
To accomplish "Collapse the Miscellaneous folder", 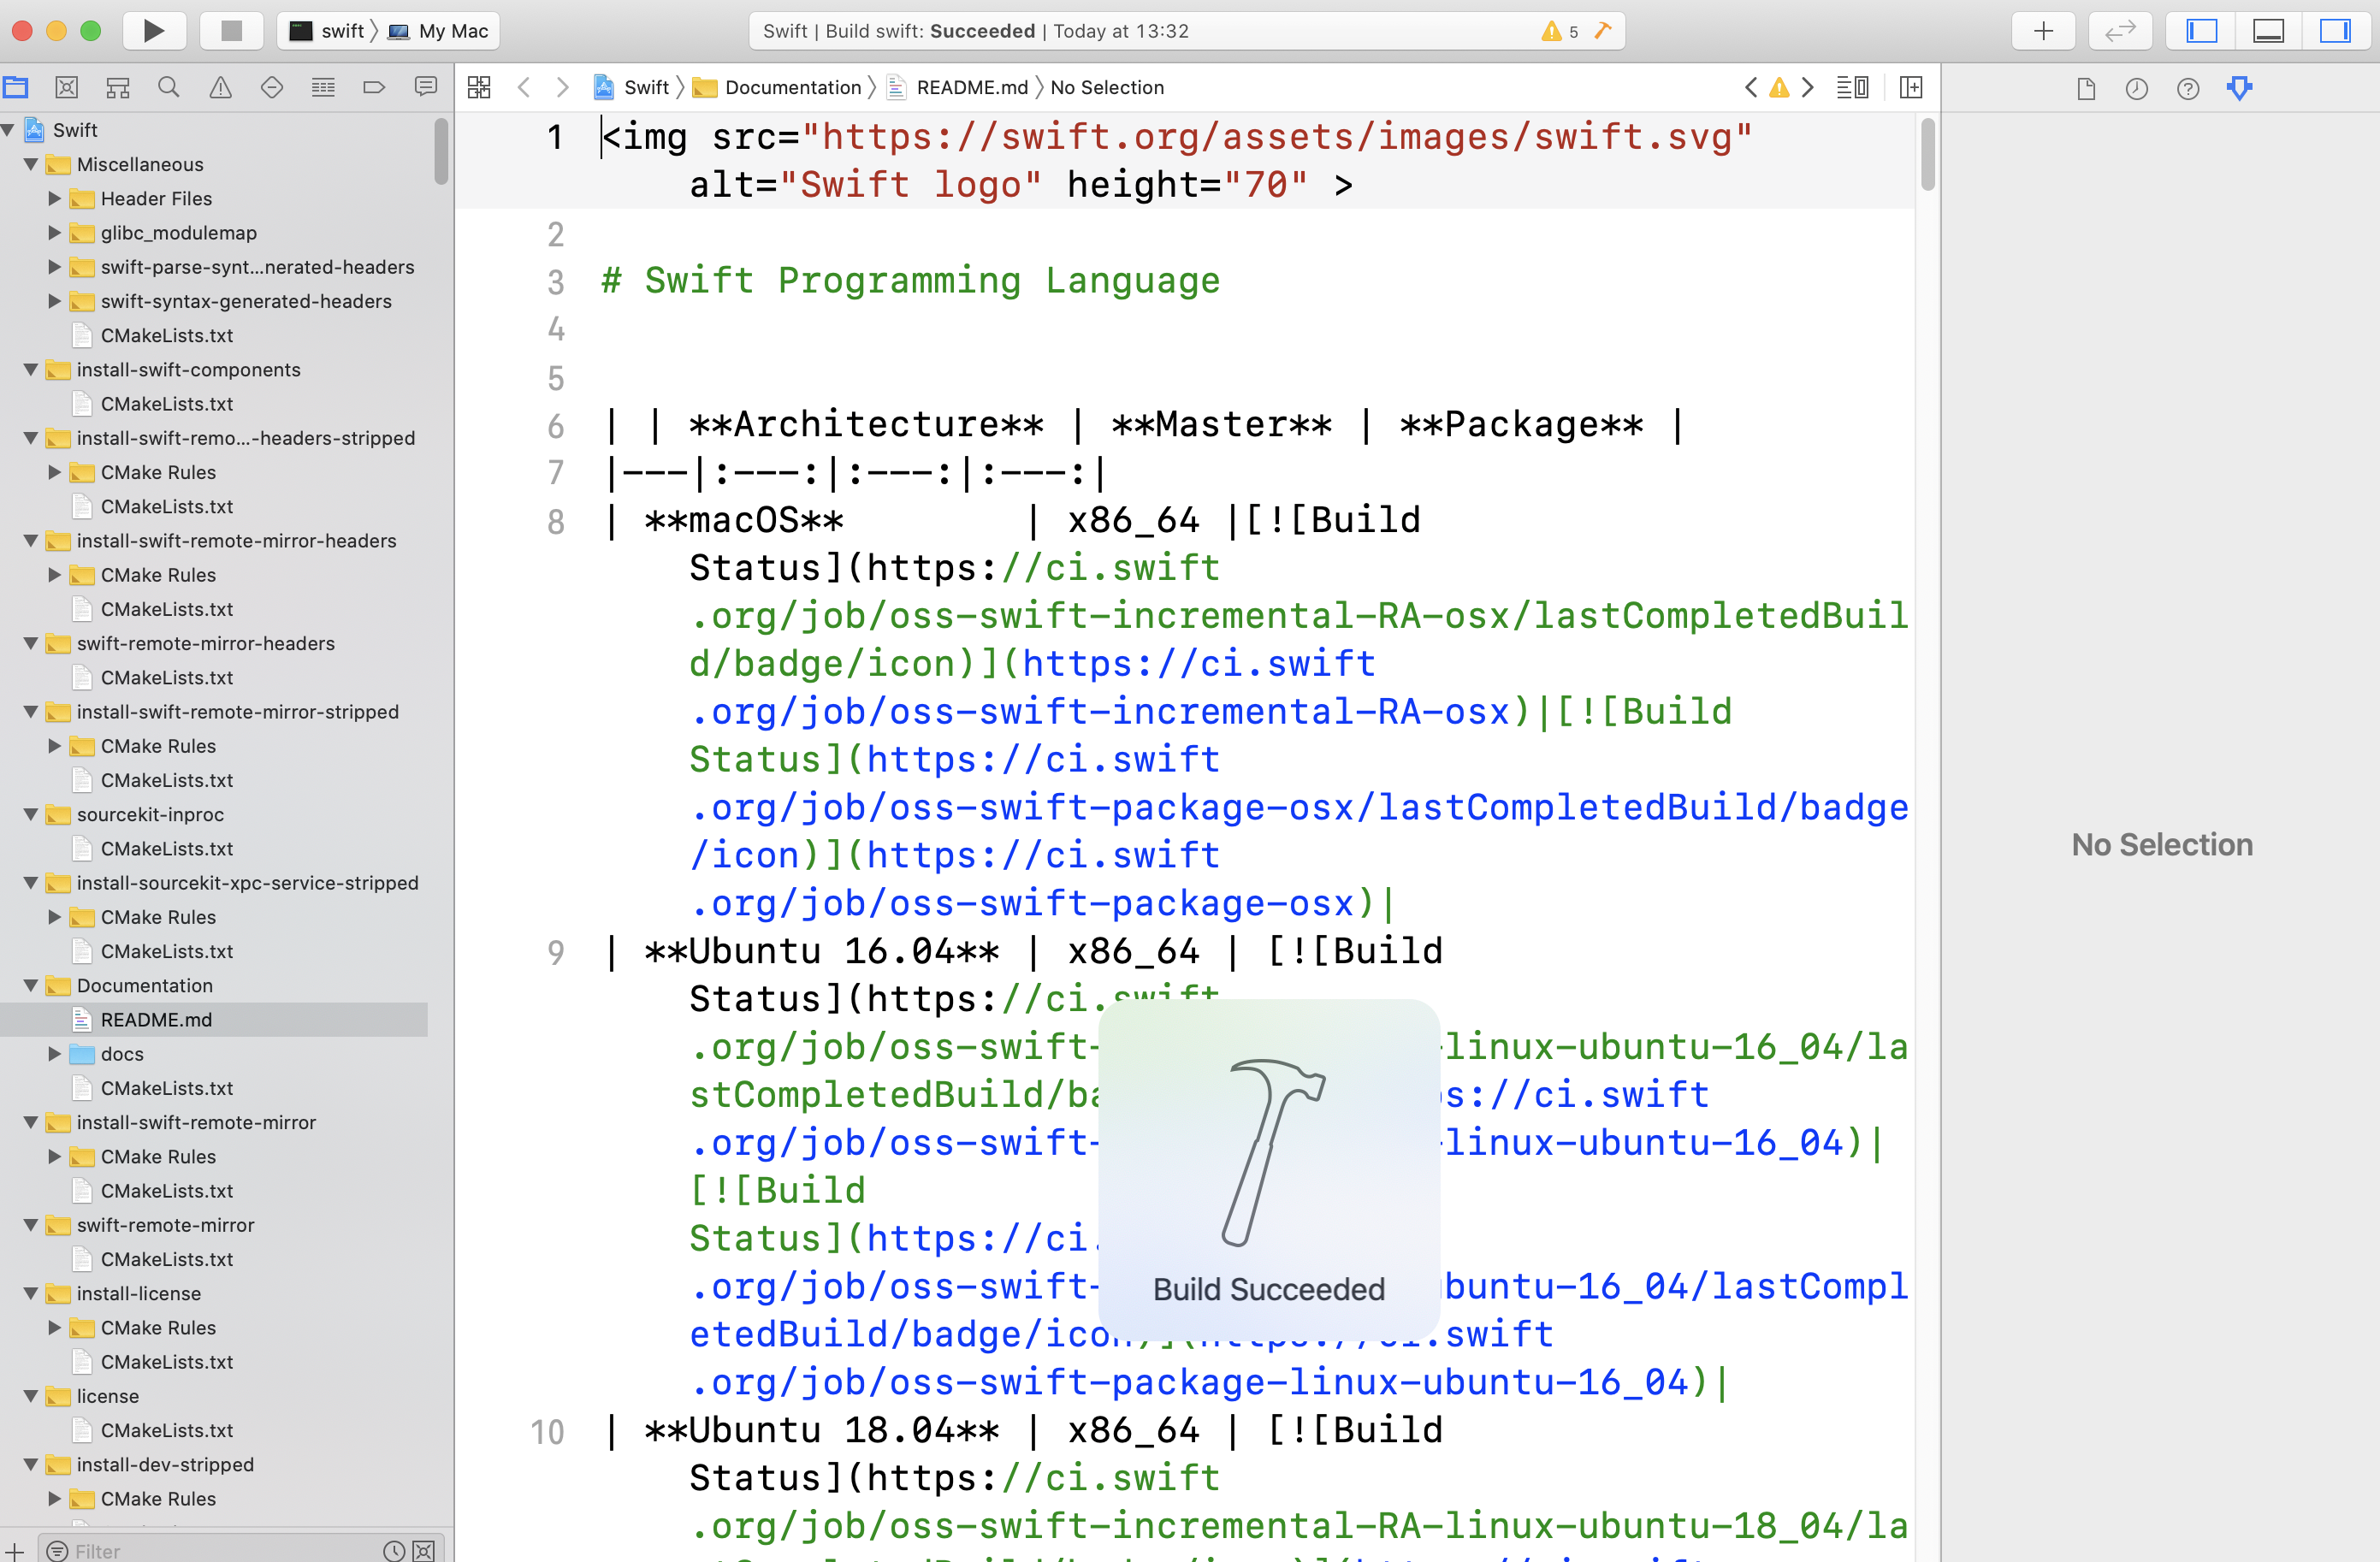I will [31, 164].
